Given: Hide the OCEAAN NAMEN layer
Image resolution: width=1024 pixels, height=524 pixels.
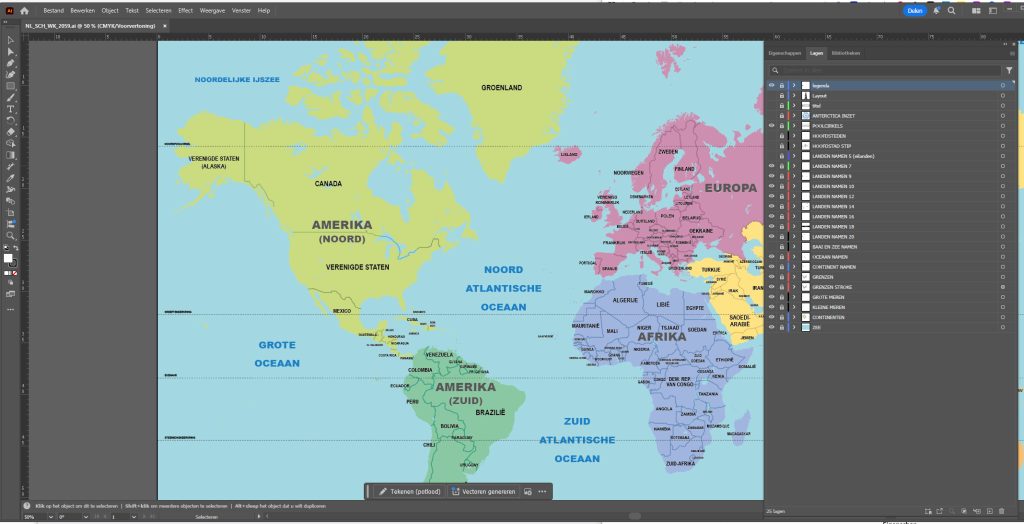Looking at the screenshot, I should [x=772, y=257].
